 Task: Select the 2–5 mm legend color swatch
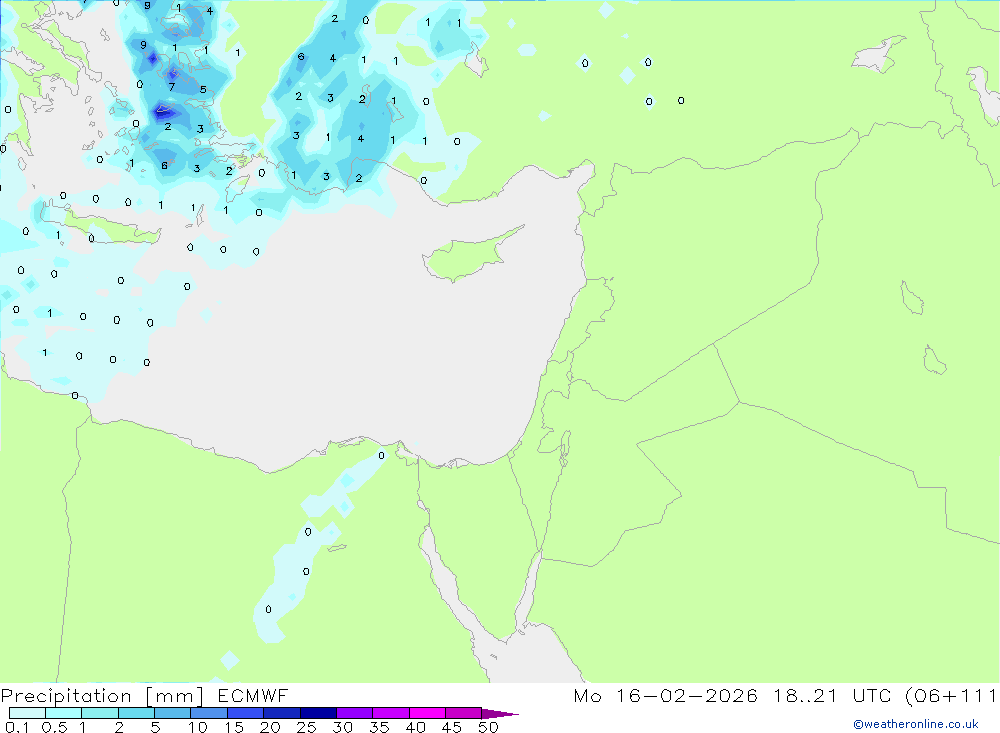pyautogui.click(x=136, y=713)
